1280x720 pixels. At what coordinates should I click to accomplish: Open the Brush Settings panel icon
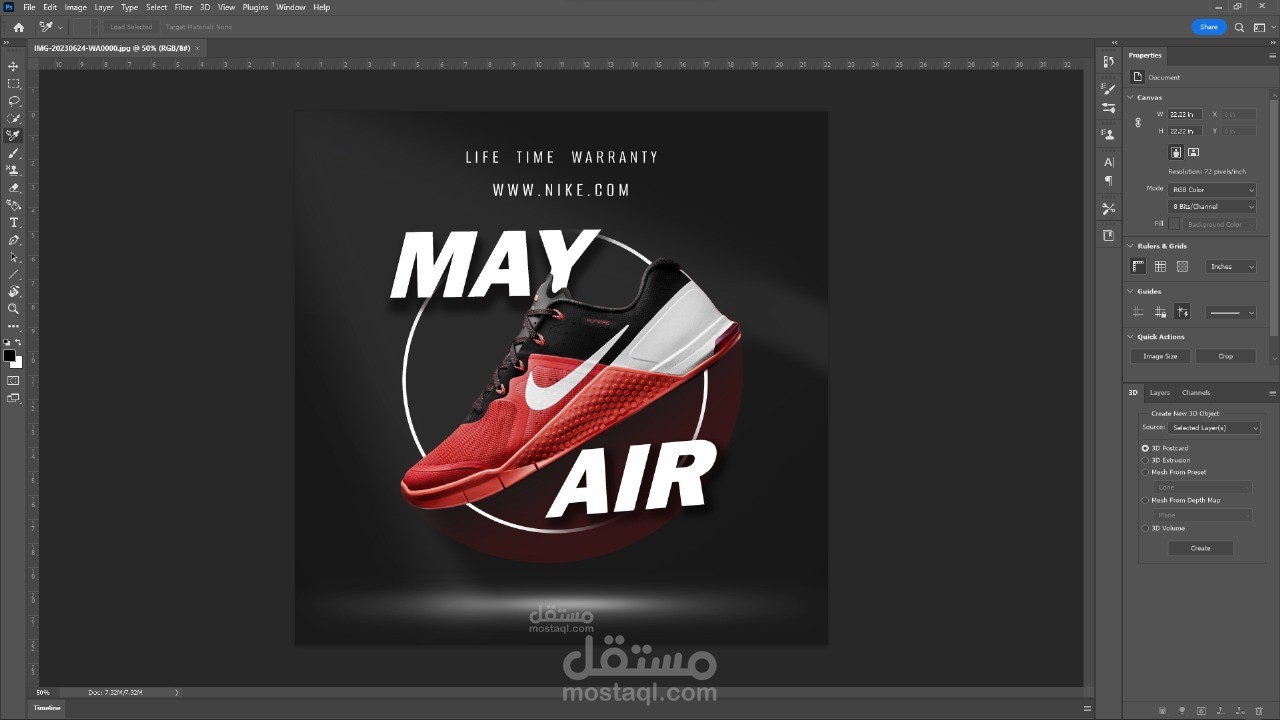coord(1108,89)
